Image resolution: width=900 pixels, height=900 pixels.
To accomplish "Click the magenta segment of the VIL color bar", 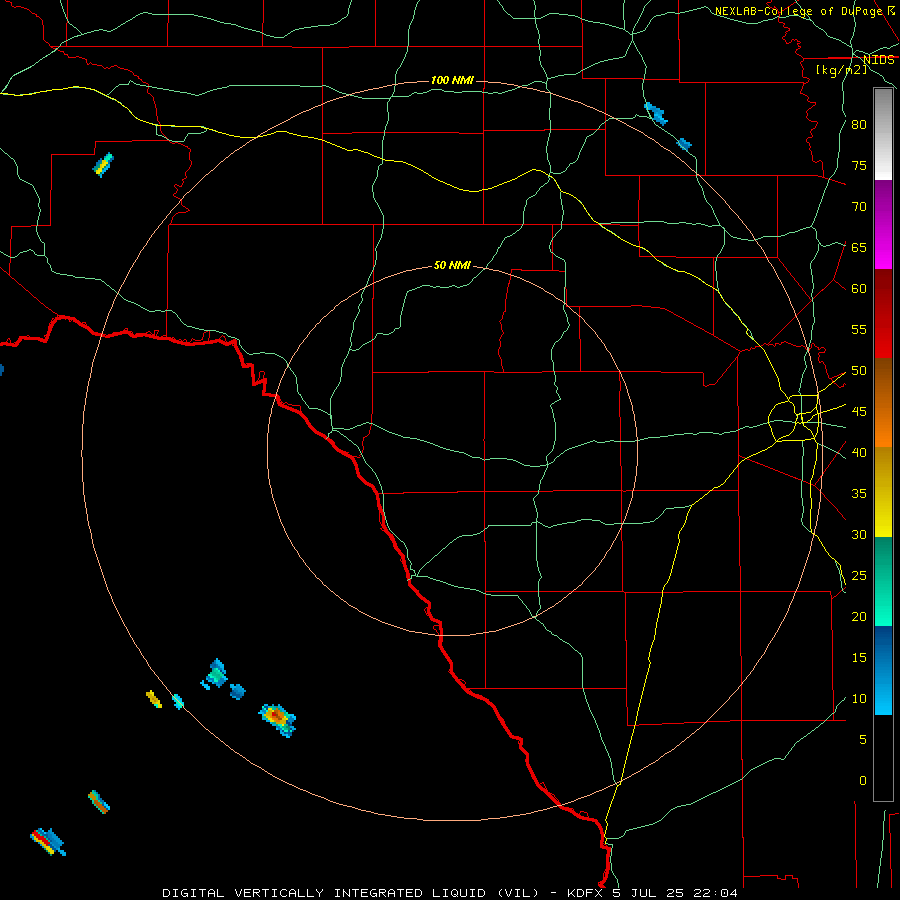I will pyautogui.click(x=883, y=225).
